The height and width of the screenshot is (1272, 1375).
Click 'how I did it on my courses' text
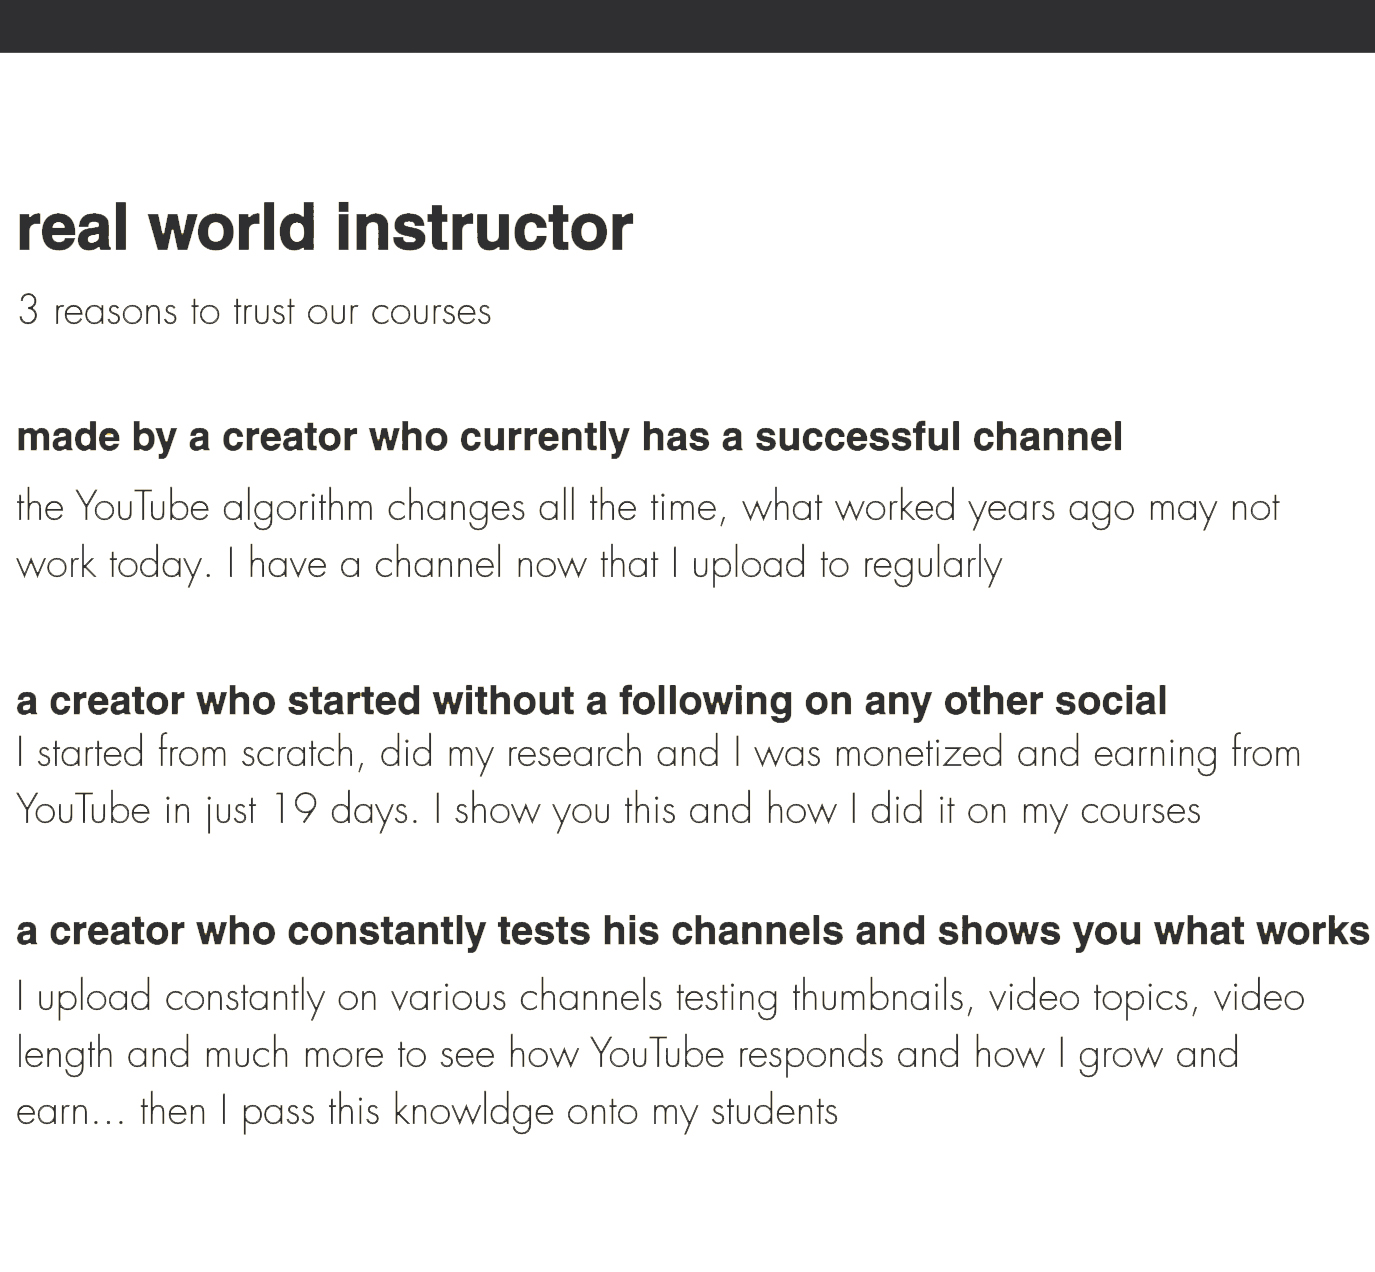(983, 810)
